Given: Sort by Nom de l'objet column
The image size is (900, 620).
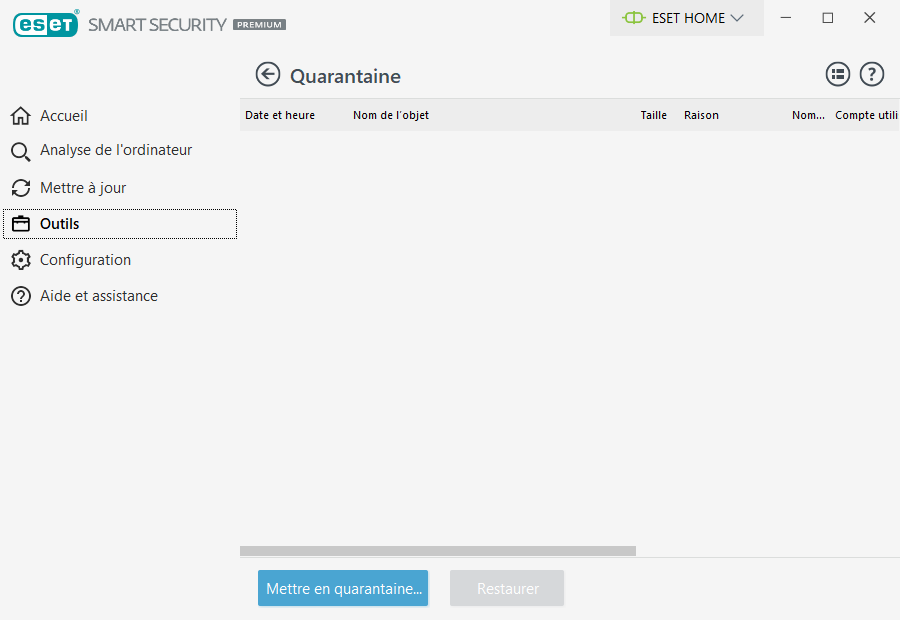Looking at the screenshot, I should [391, 115].
